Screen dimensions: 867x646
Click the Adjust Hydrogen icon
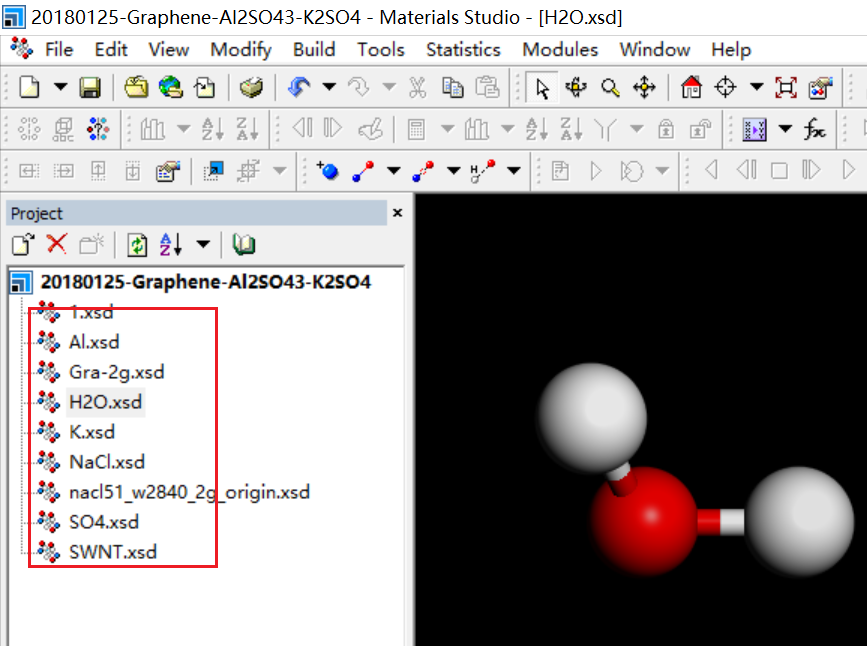[x=482, y=170]
